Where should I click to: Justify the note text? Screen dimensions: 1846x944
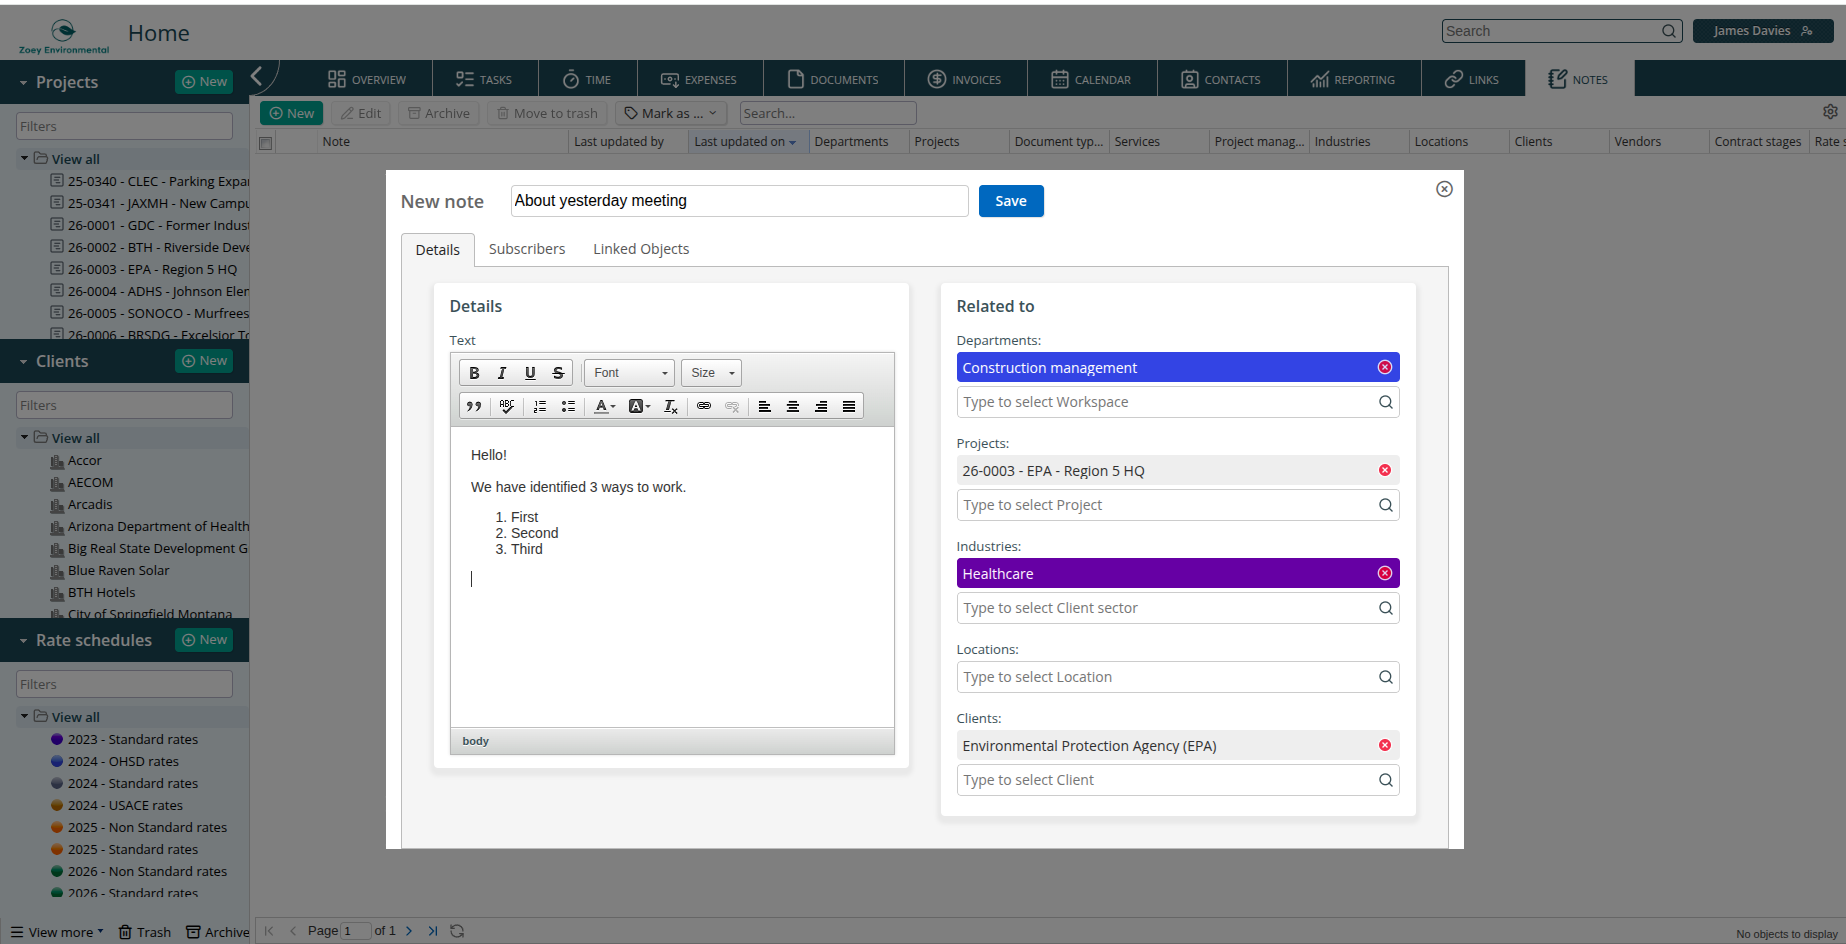[x=849, y=406]
